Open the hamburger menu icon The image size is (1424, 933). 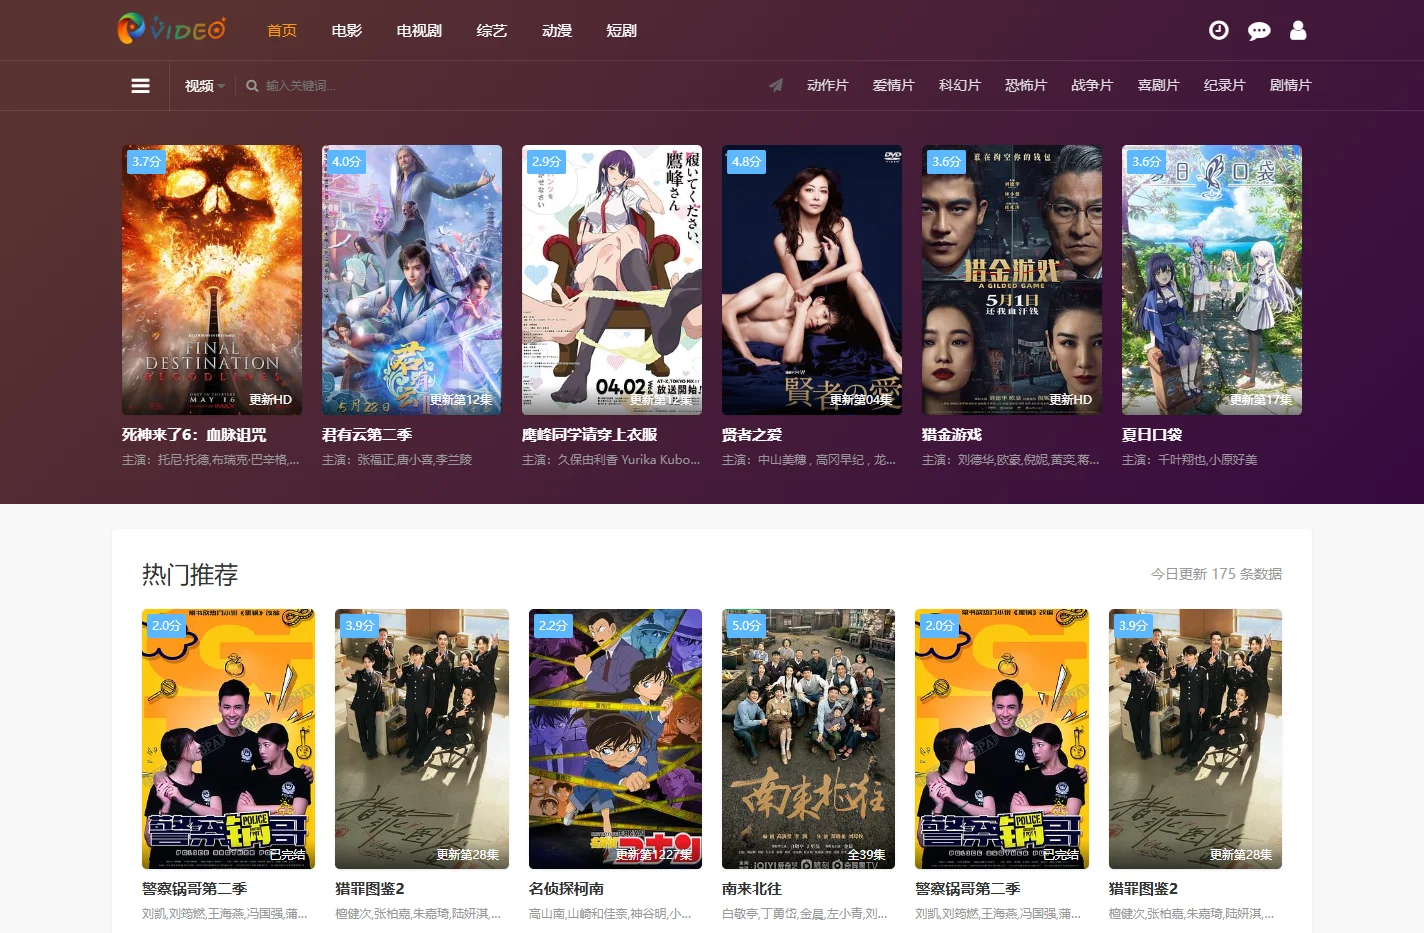(141, 86)
